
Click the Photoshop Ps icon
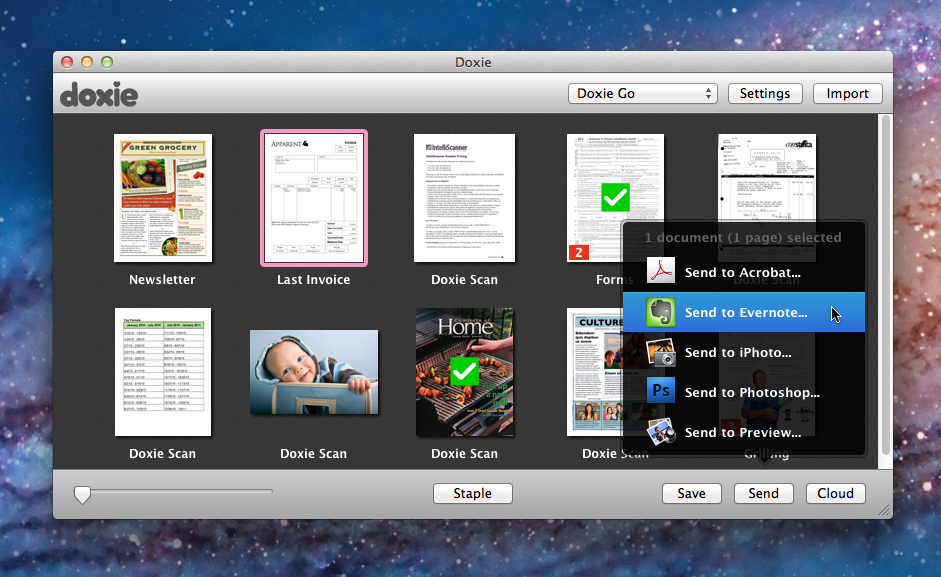(x=661, y=392)
